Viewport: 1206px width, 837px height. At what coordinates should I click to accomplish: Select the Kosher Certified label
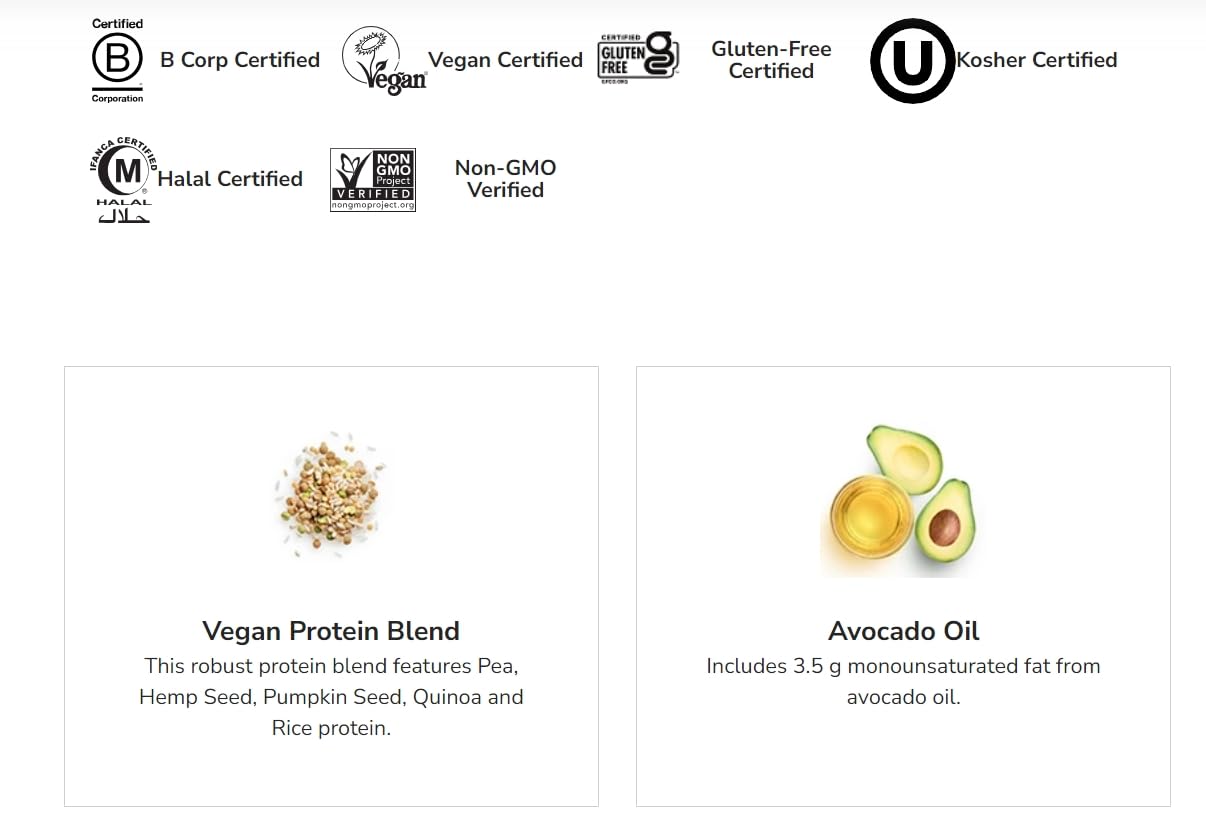click(x=1037, y=60)
